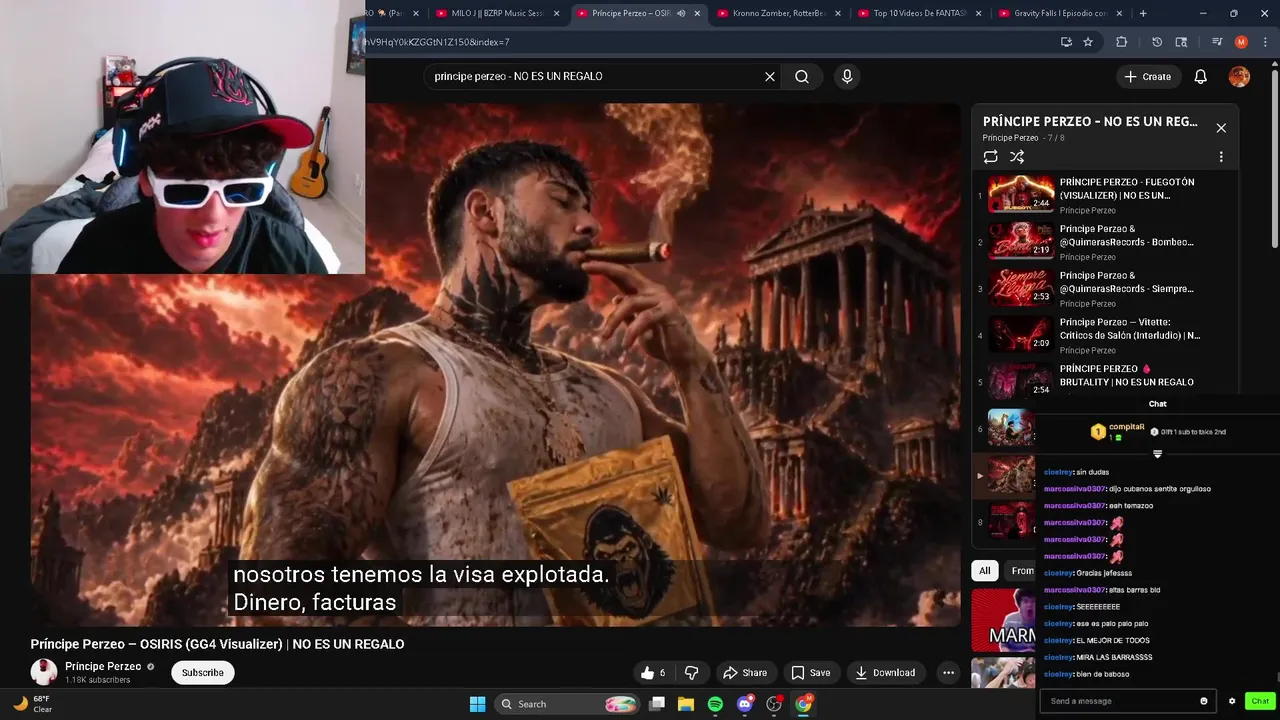
Task: Switch to Gravity Falls Episodio tab
Action: pyautogui.click(x=1058, y=13)
